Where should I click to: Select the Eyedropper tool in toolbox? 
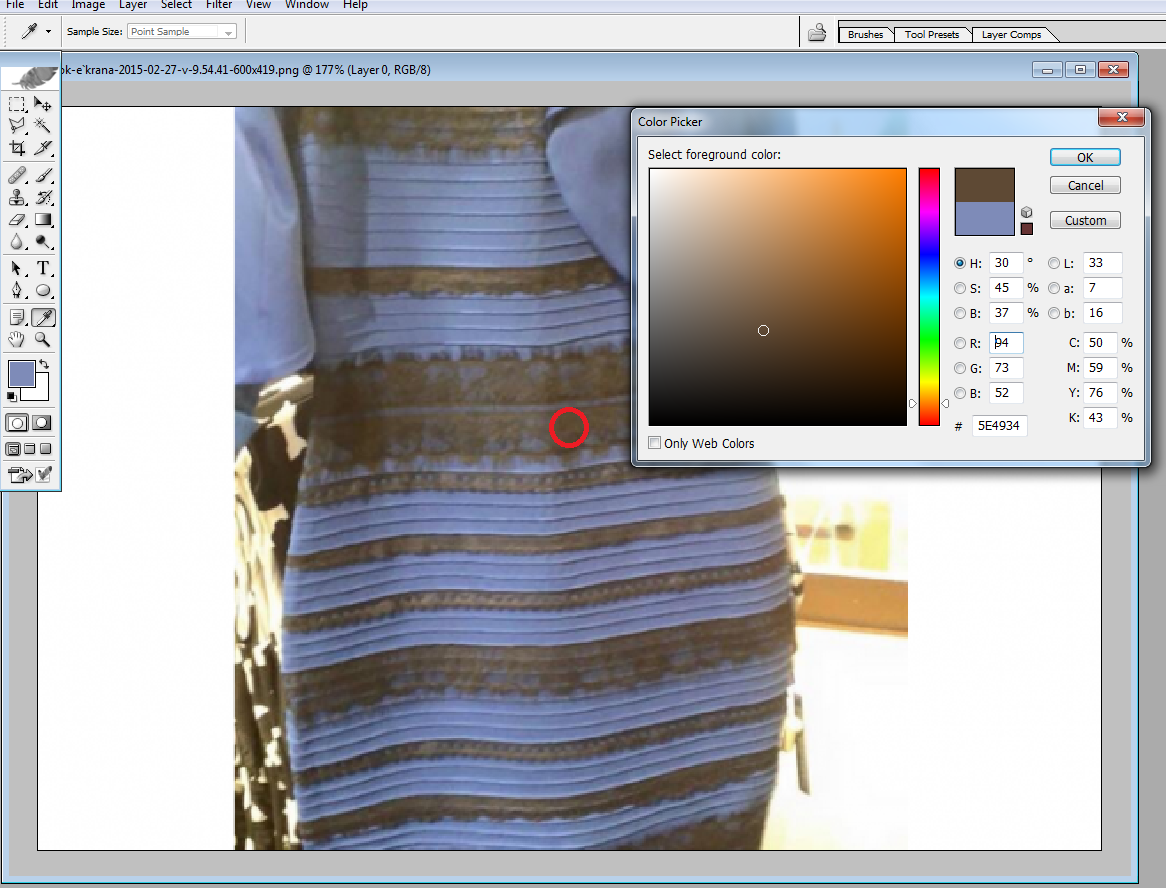(43, 318)
